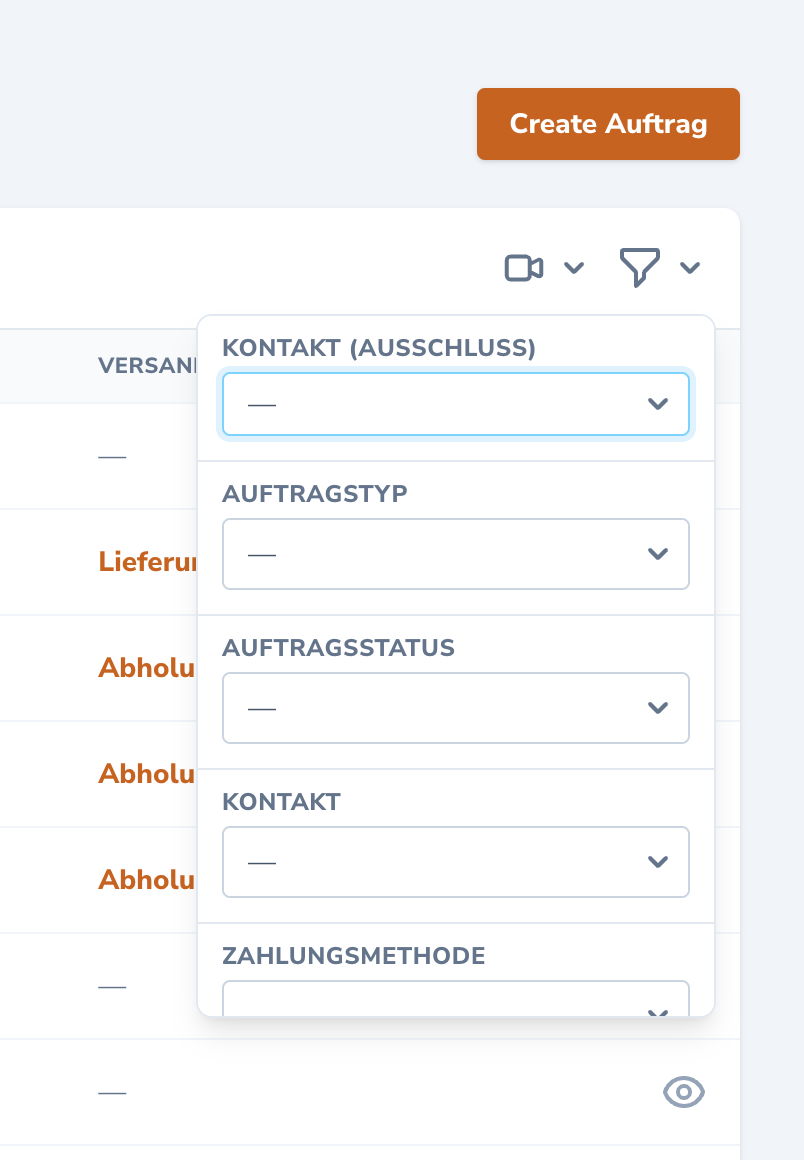Image resolution: width=804 pixels, height=1160 pixels.
Task: Open the video camera lens menu
Action: (x=524, y=268)
